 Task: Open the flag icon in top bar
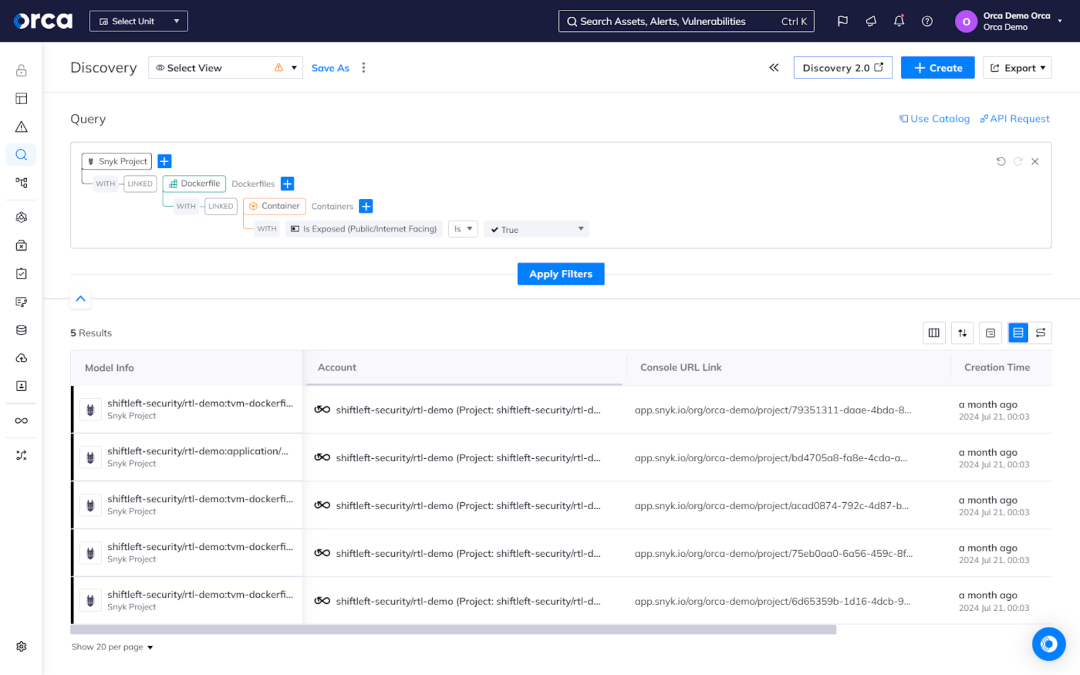click(842, 21)
